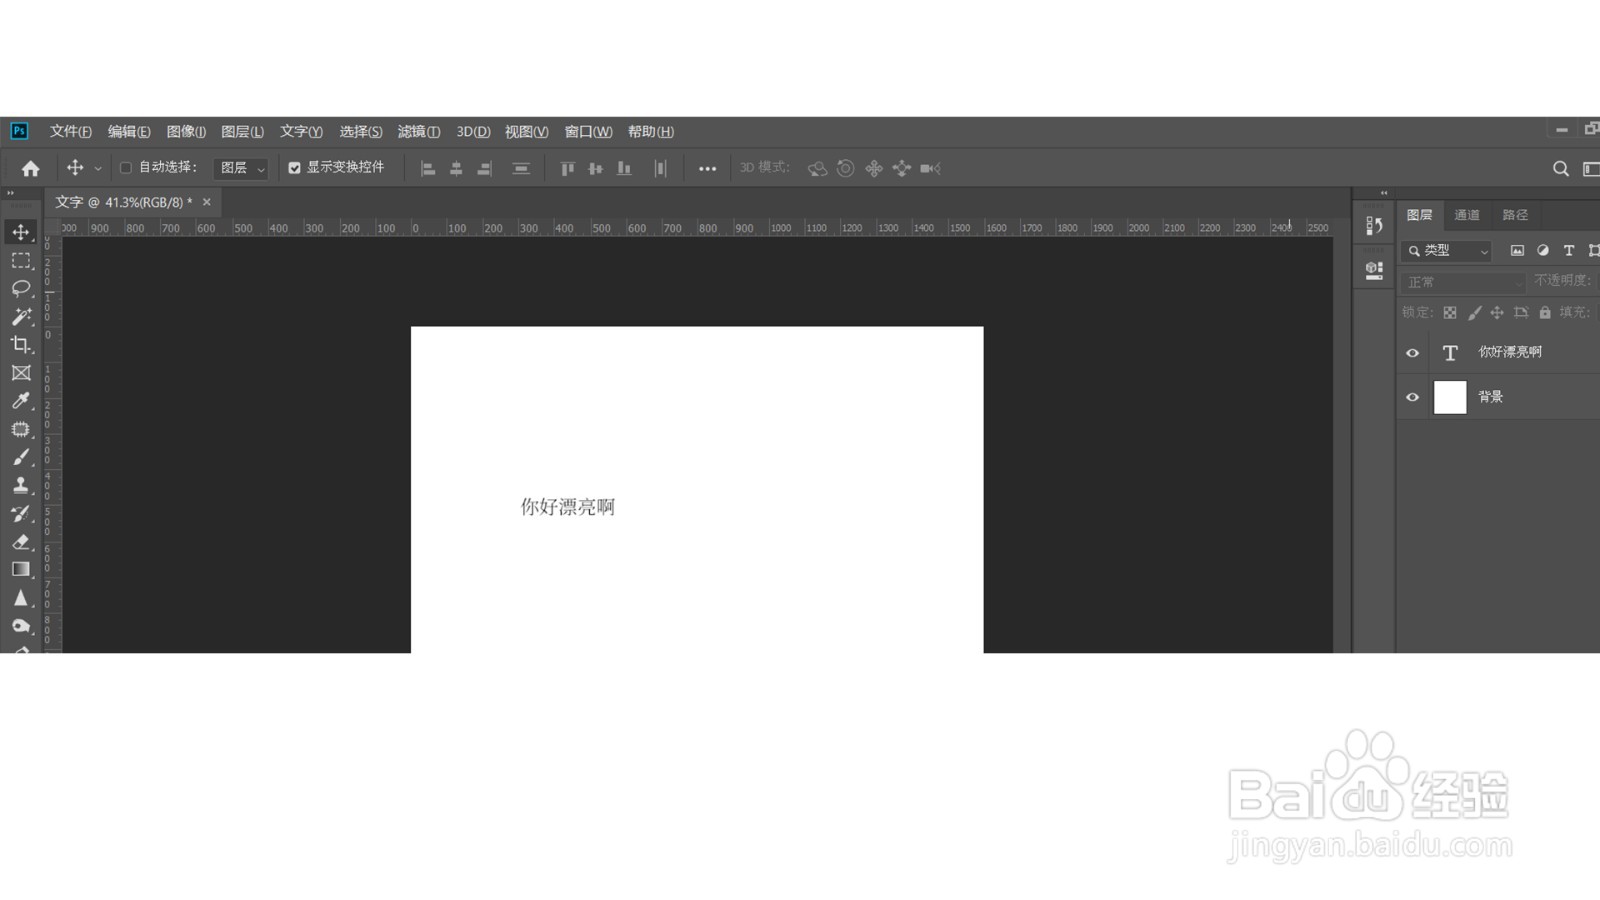The image size is (1600, 900).
Task: Open the Search icon at top right
Action: 1560,168
